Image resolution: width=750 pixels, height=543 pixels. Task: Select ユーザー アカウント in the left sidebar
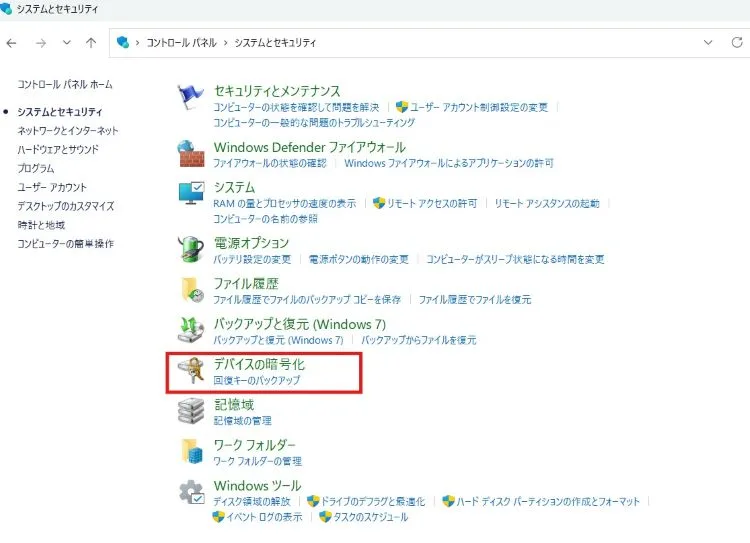[52, 187]
